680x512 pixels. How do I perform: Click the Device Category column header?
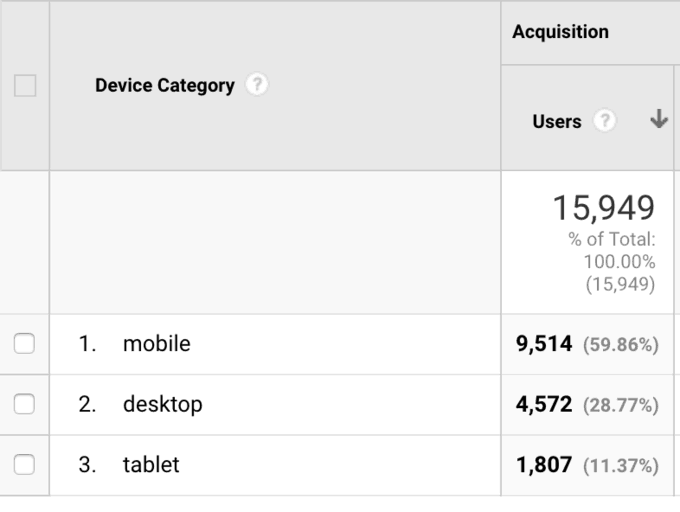[165, 85]
